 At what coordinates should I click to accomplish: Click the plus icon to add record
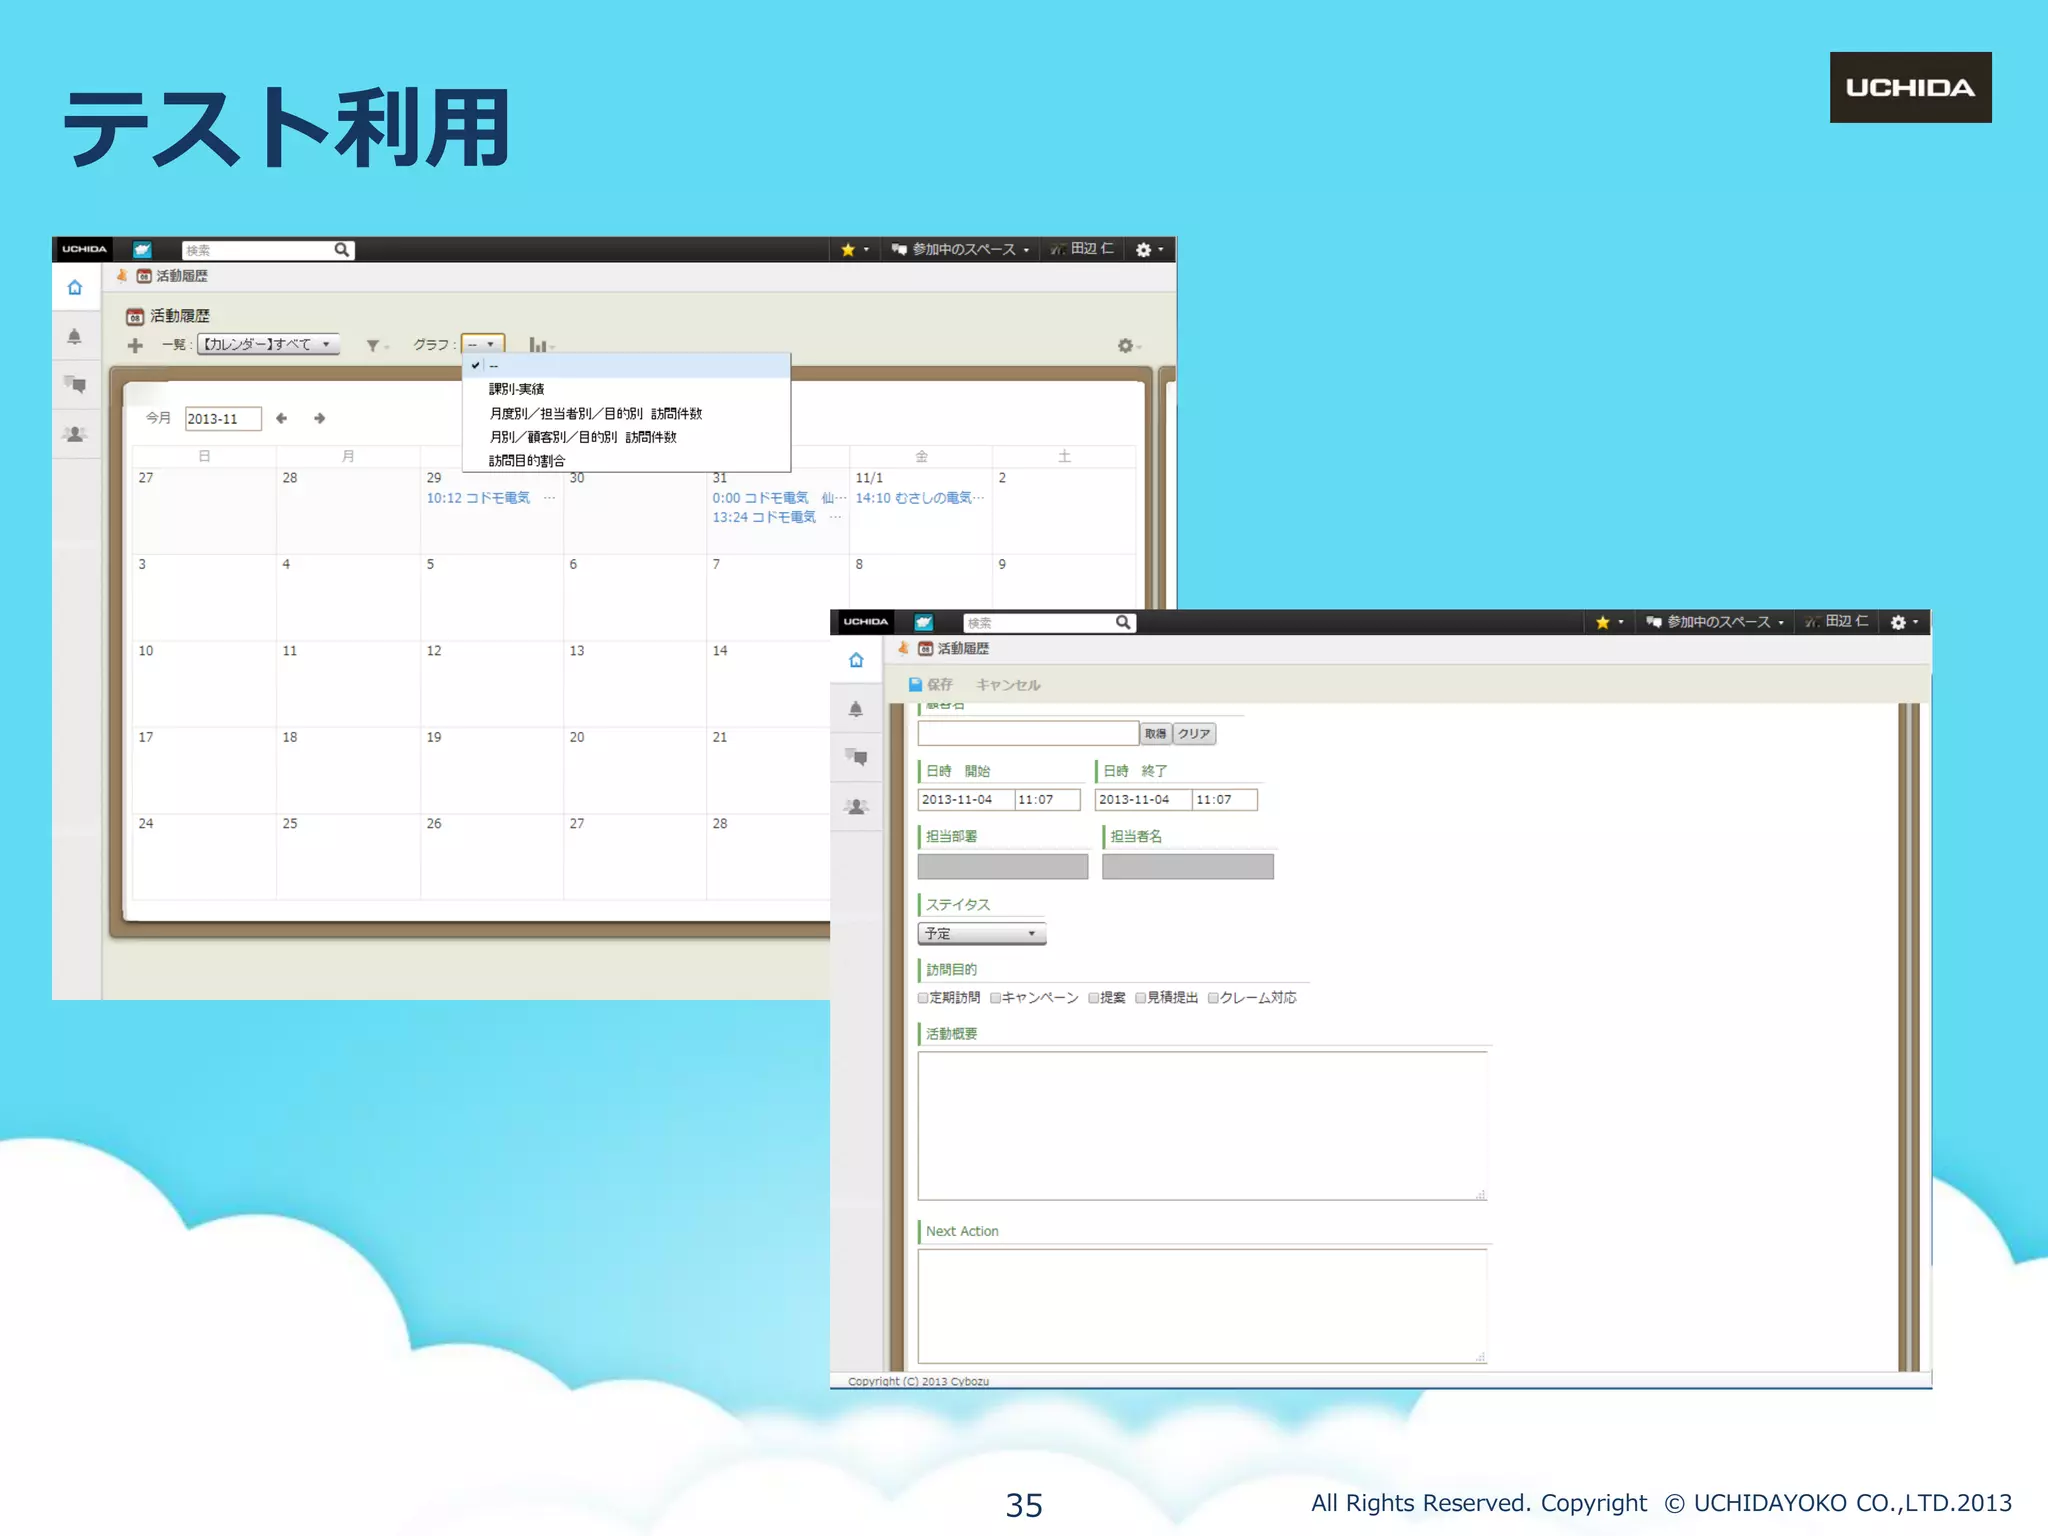[x=135, y=346]
